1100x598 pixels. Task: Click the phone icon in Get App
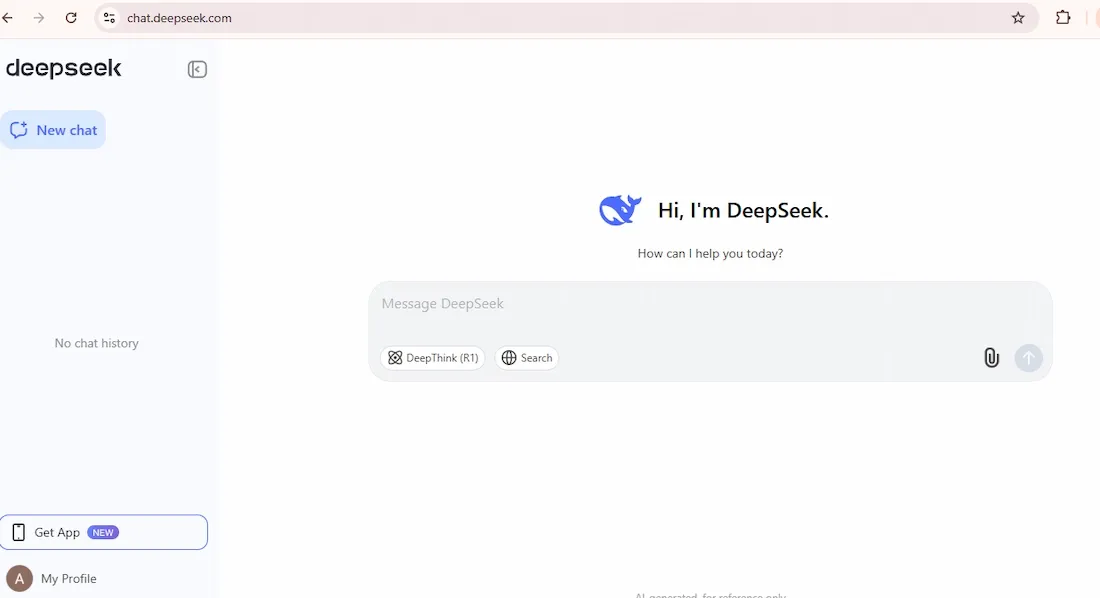click(19, 532)
